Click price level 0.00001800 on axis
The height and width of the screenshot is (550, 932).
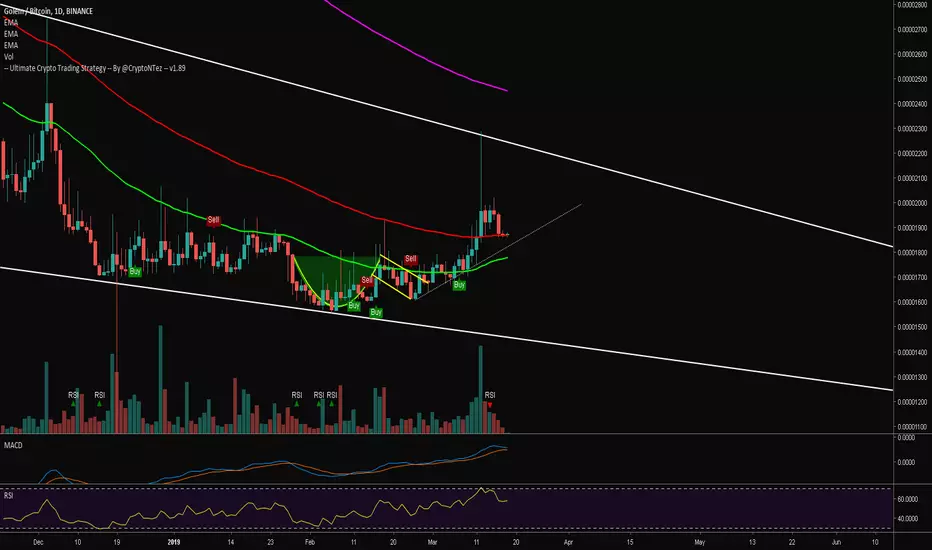point(912,253)
